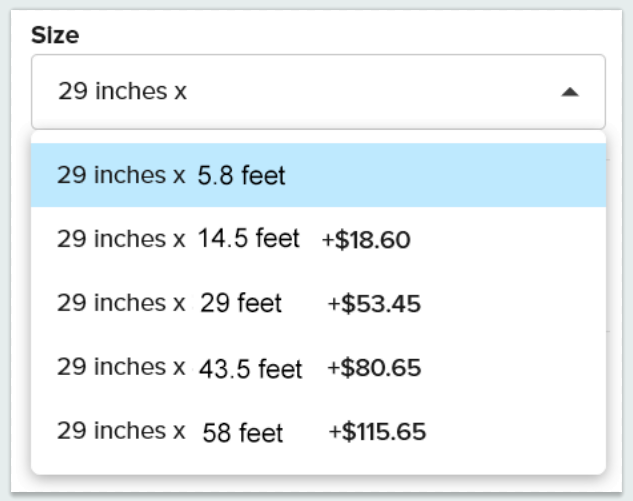The width and height of the screenshot is (633, 501).
Task: Click the +$18.60 price upcharge
Action: pos(366,240)
